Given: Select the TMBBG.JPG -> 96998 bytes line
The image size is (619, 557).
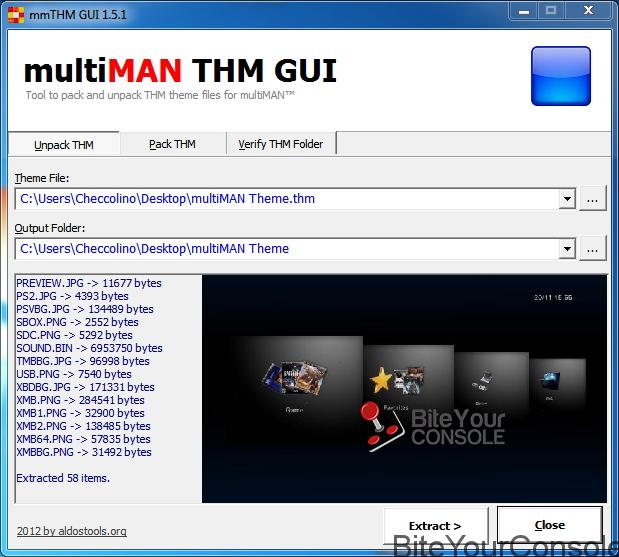Looking at the screenshot, I should 83,361.
